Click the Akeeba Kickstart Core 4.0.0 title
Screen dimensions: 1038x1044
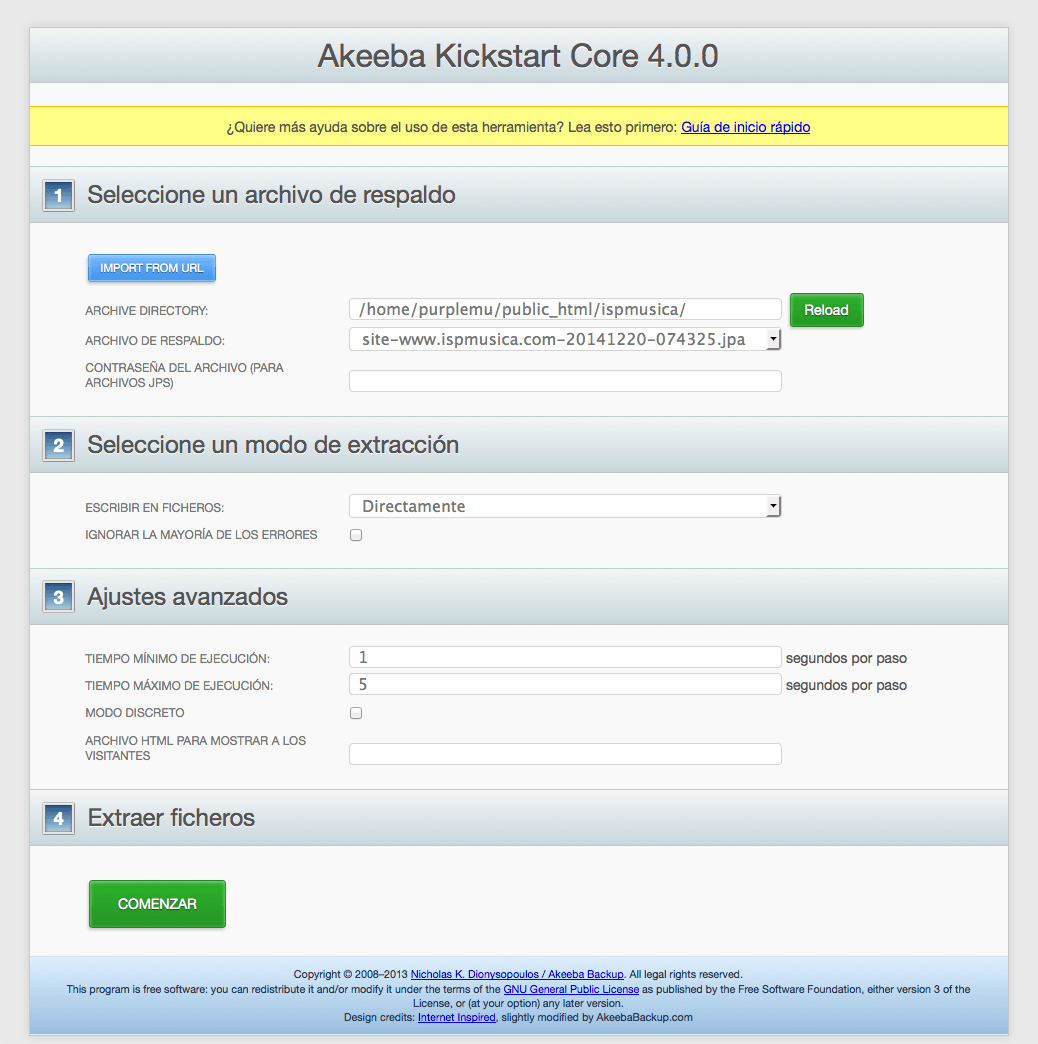point(518,55)
